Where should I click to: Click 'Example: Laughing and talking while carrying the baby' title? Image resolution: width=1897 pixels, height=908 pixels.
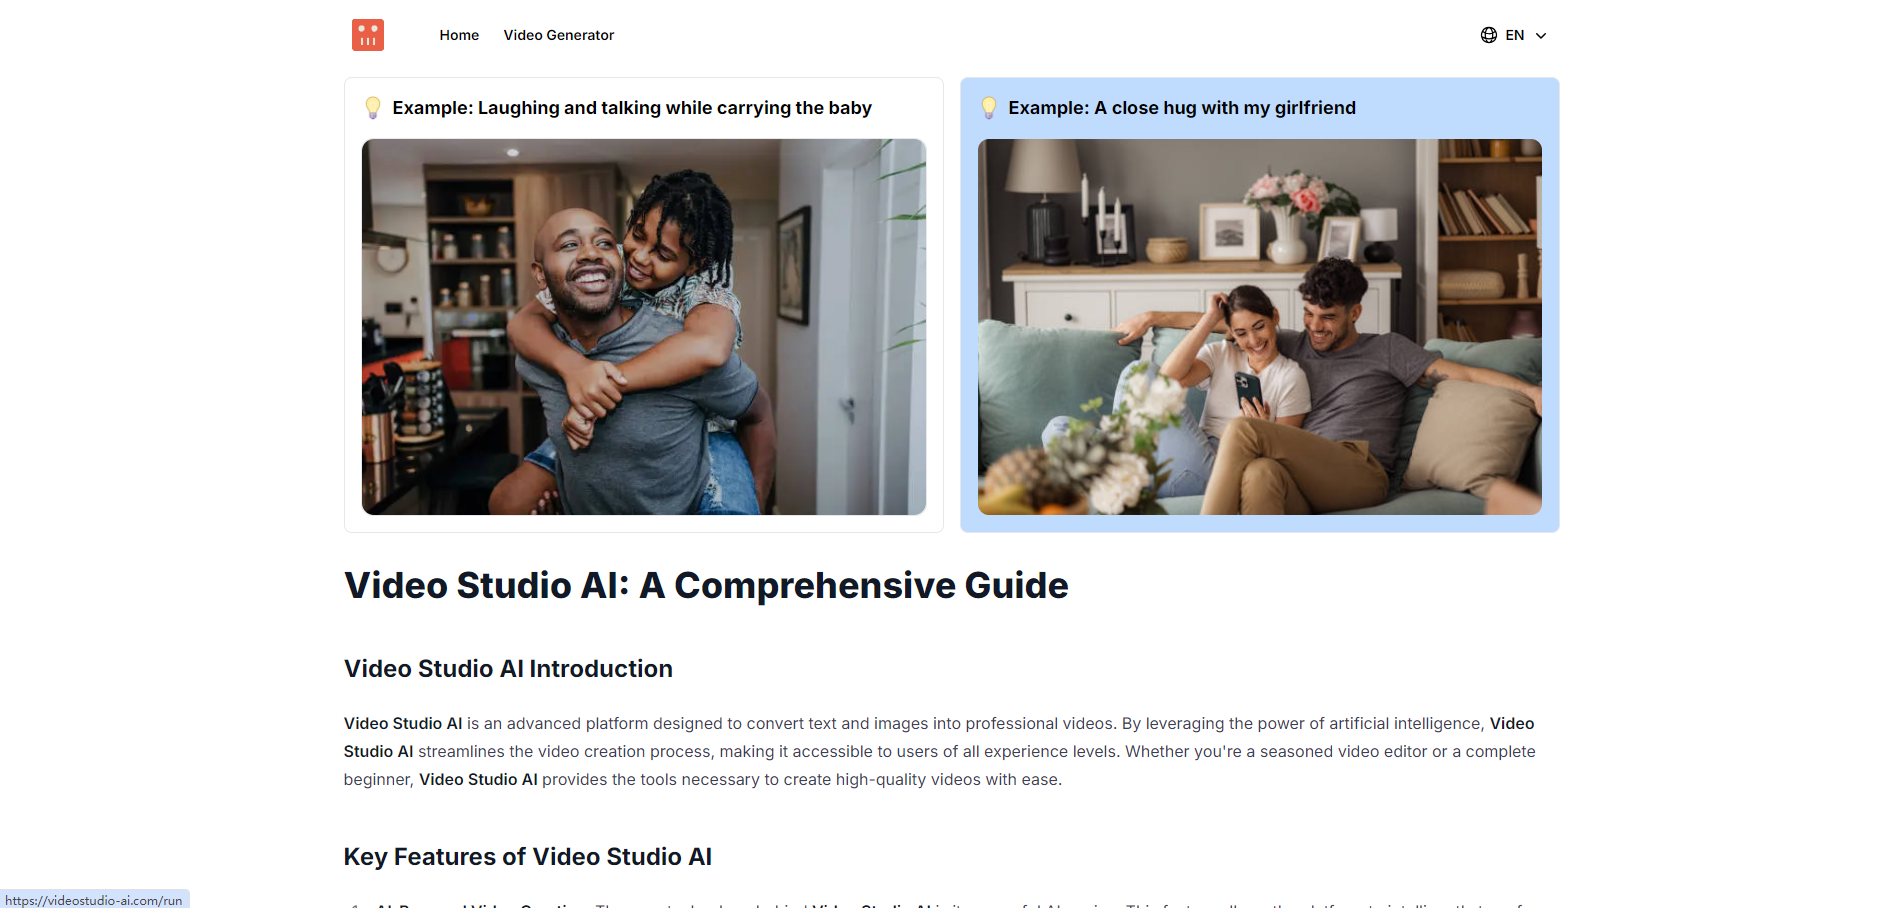coord(632,108)
